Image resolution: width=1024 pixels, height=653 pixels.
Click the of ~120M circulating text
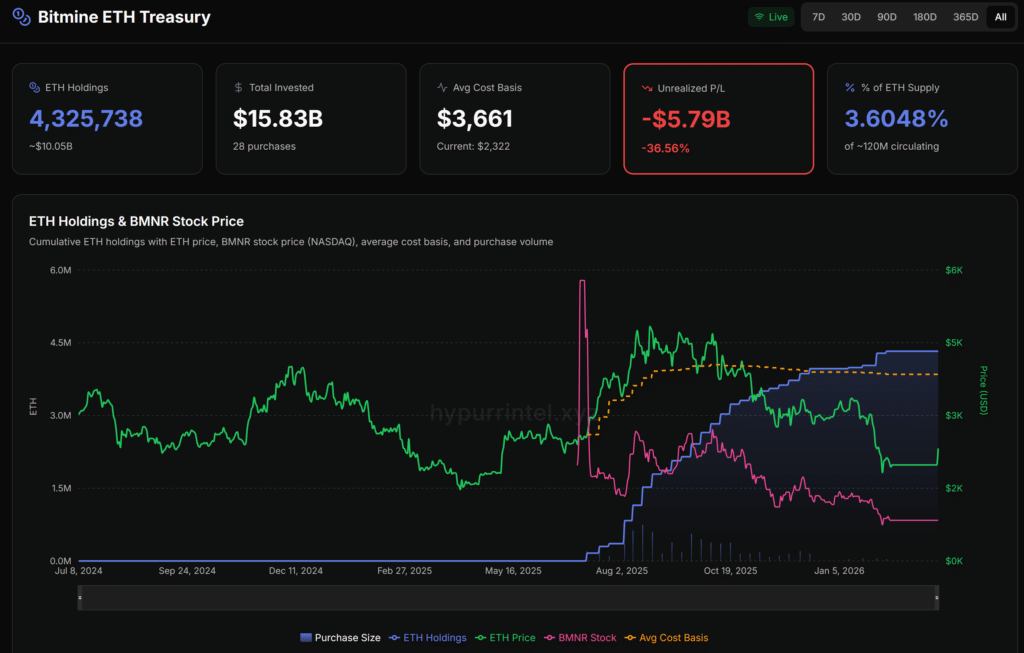(891, 146)
